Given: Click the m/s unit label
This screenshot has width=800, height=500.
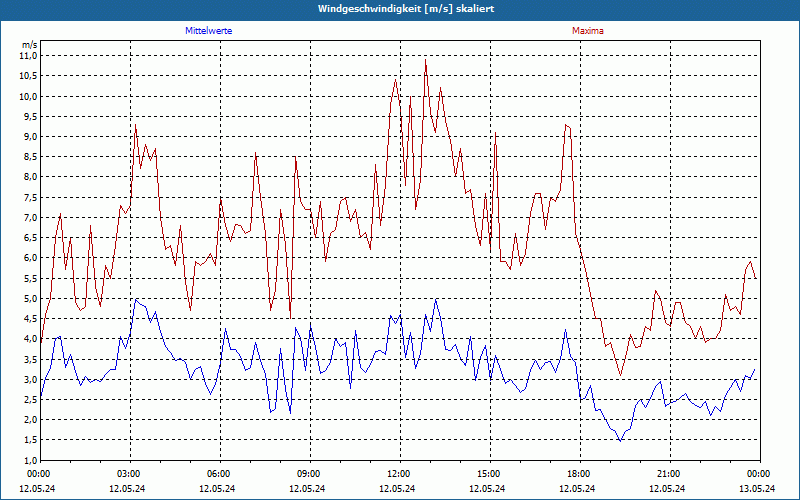Looking at the screenshot, I should (x=29, y=45).
